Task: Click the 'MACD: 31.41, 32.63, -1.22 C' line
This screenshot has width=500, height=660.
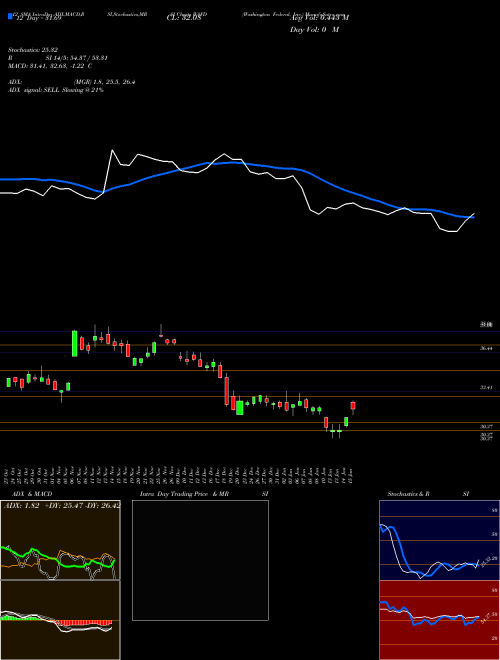Action: pyautogui.click(x=50, y=66)
